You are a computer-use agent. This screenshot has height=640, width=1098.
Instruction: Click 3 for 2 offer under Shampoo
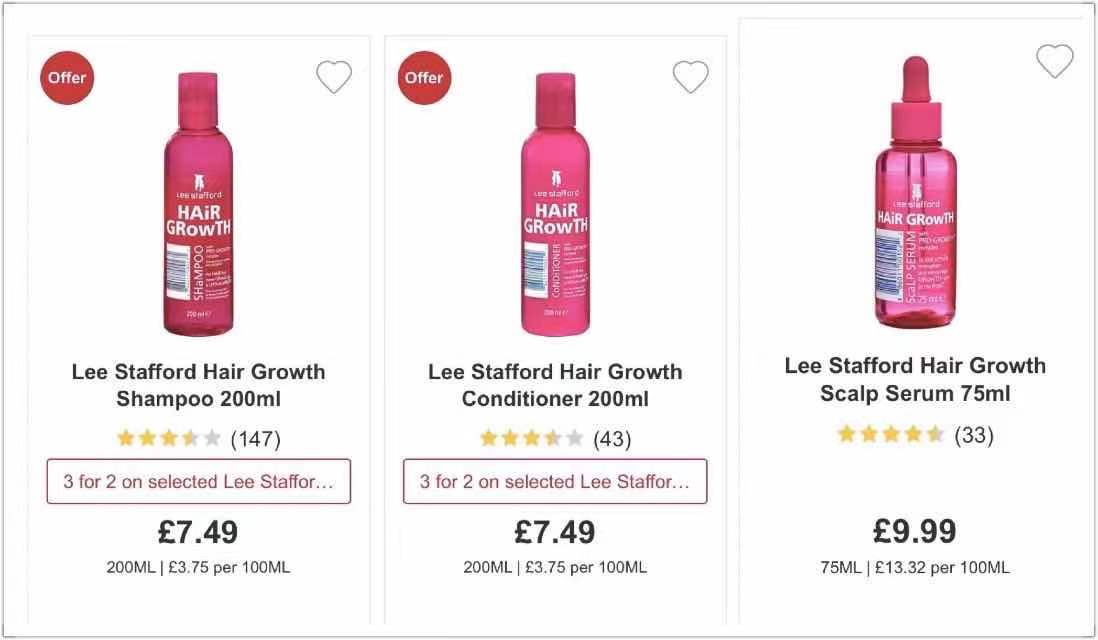[198, 481]
